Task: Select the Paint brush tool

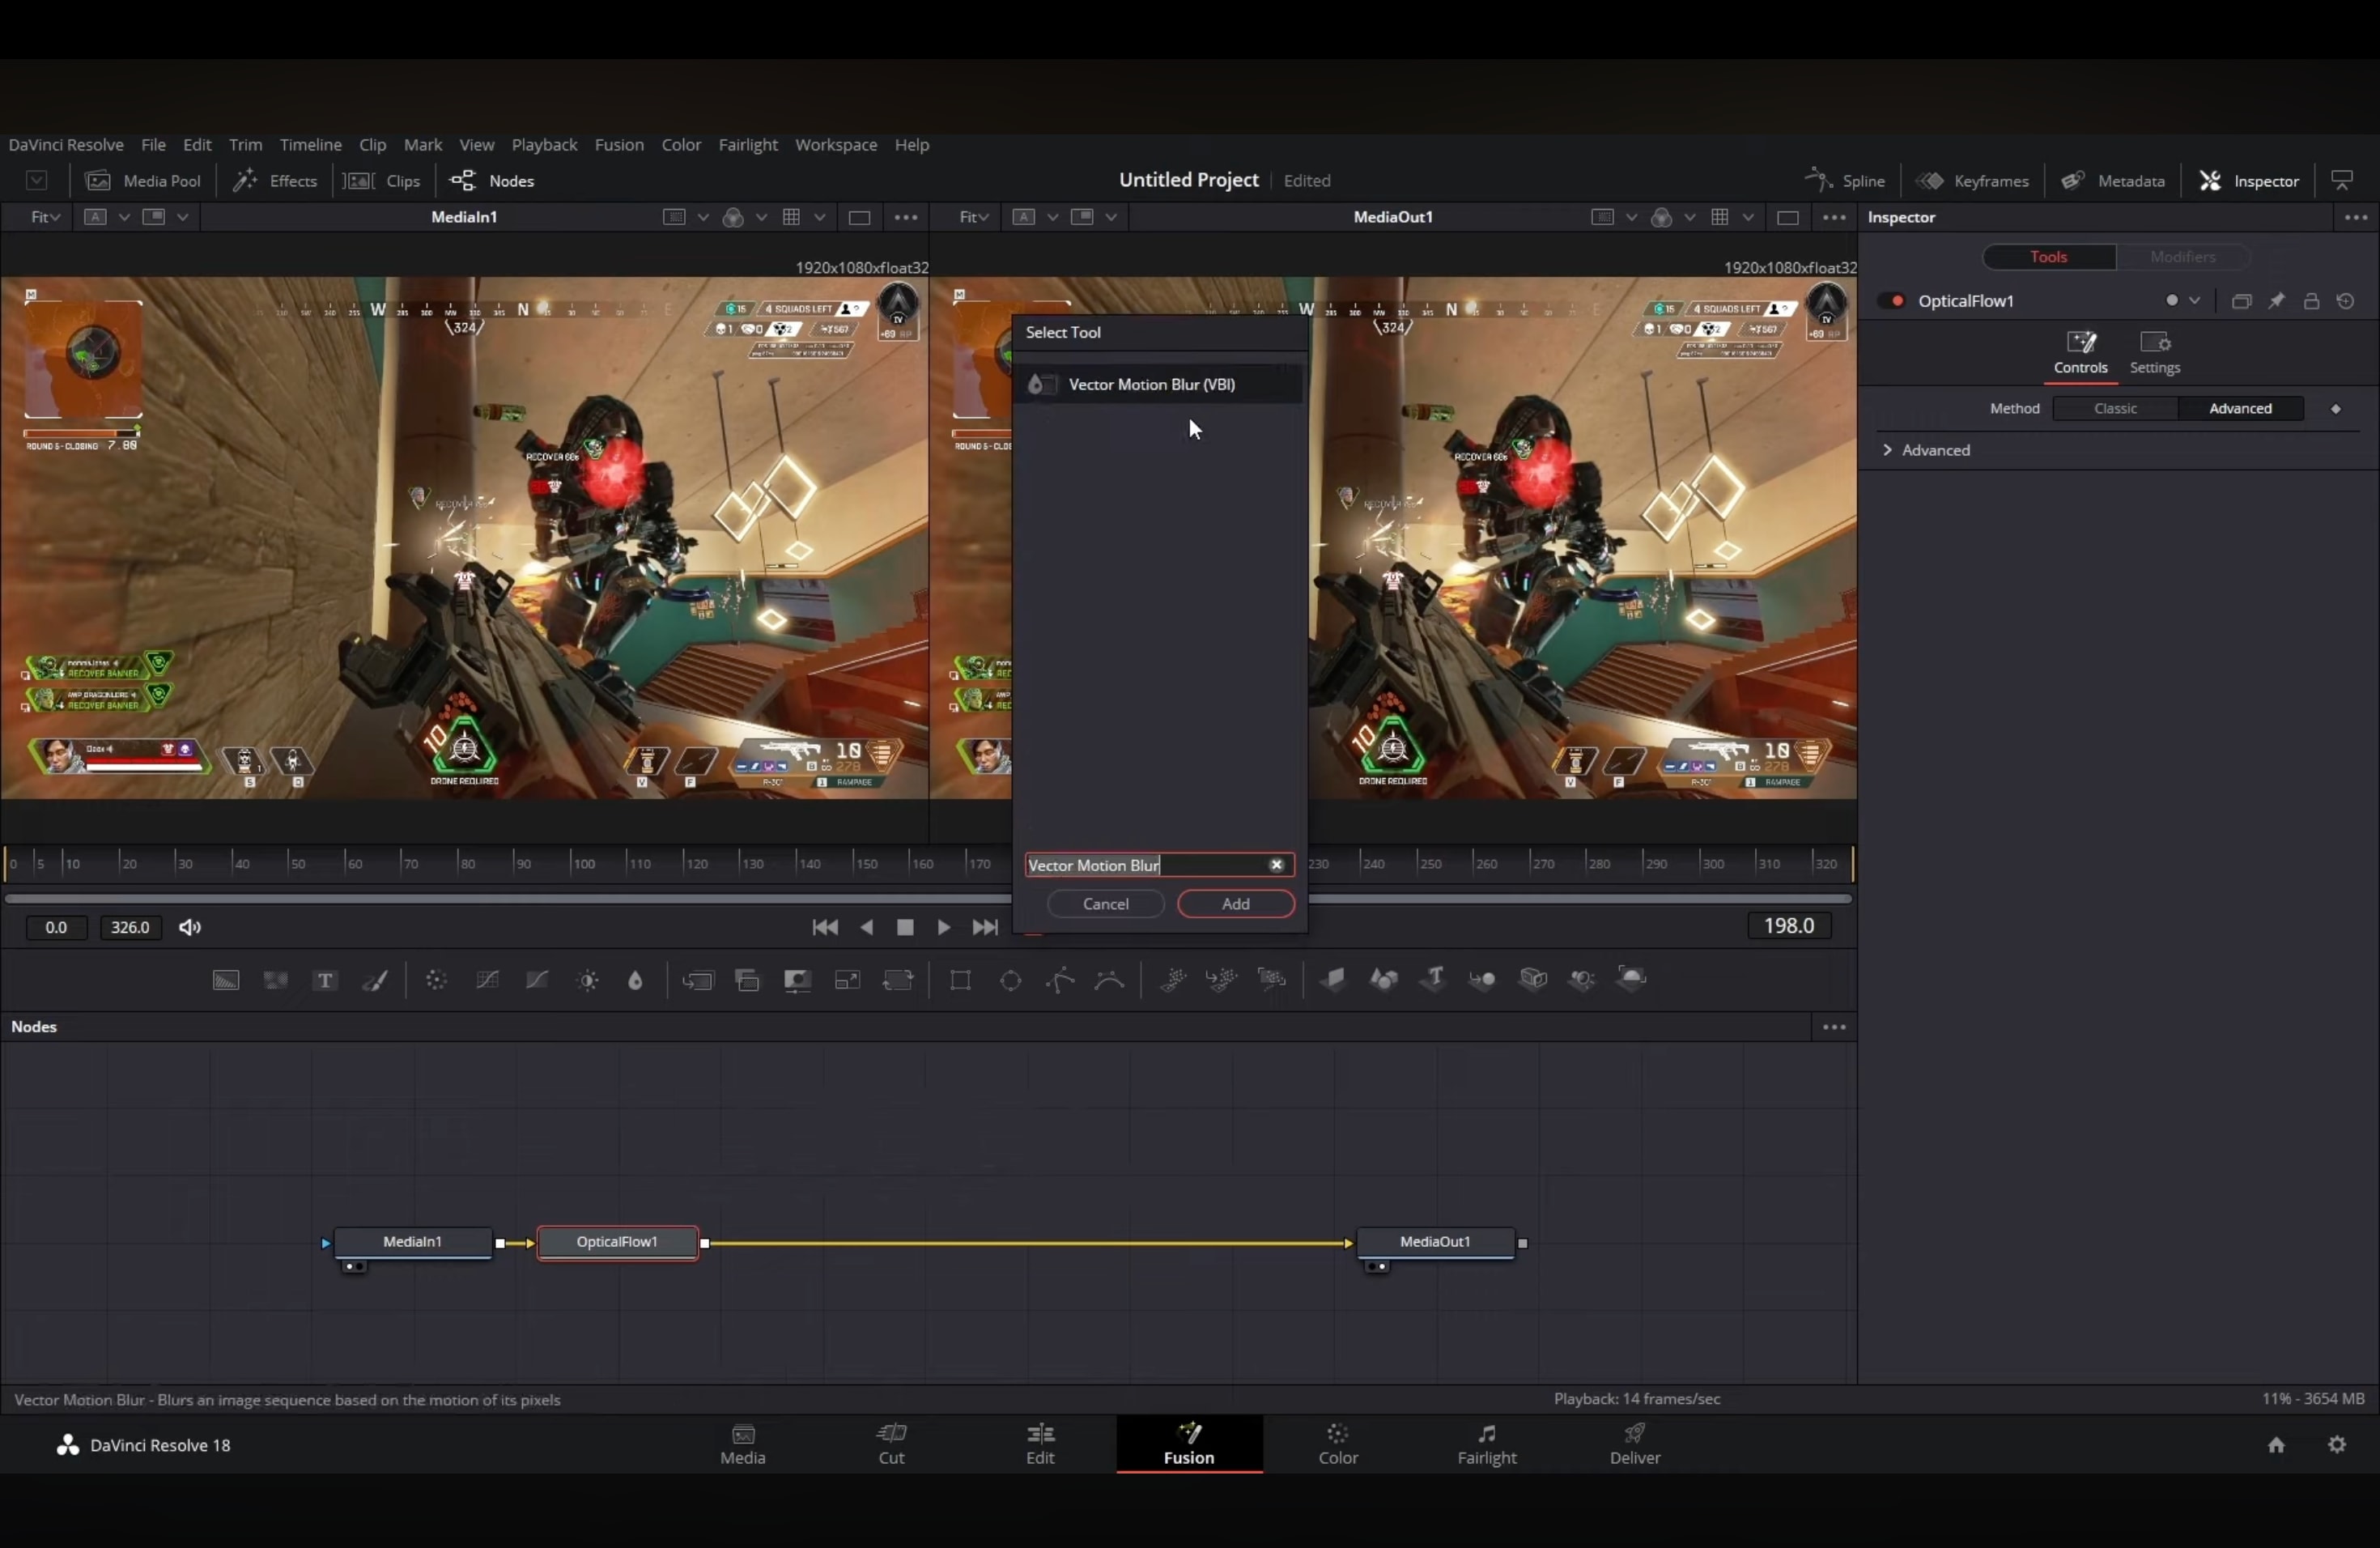Action: coord(375,981)
